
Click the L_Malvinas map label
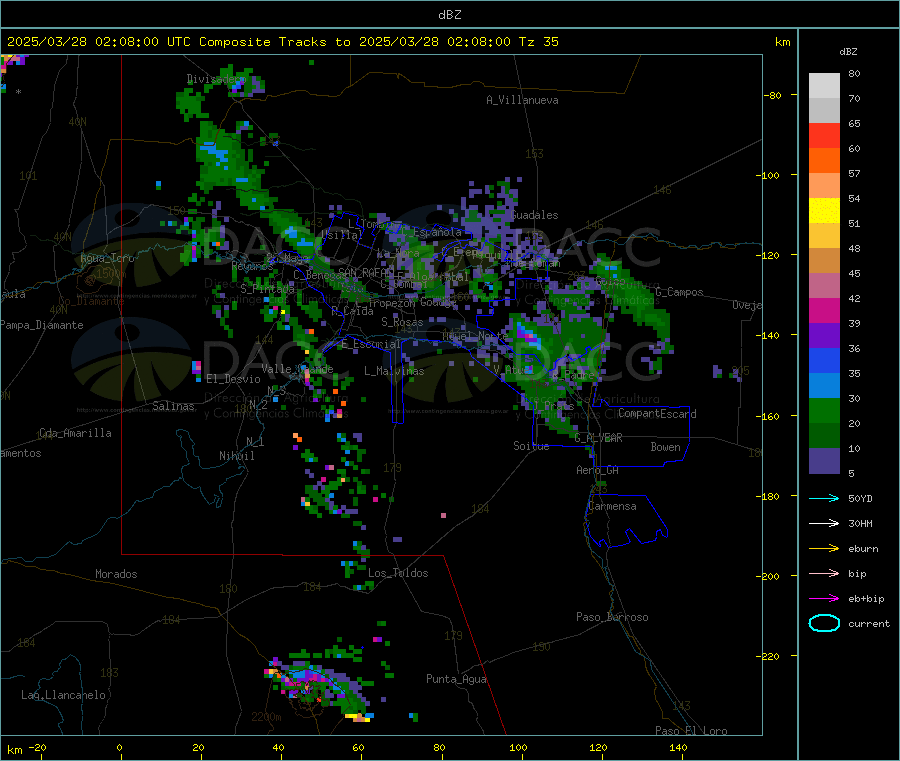394,371
